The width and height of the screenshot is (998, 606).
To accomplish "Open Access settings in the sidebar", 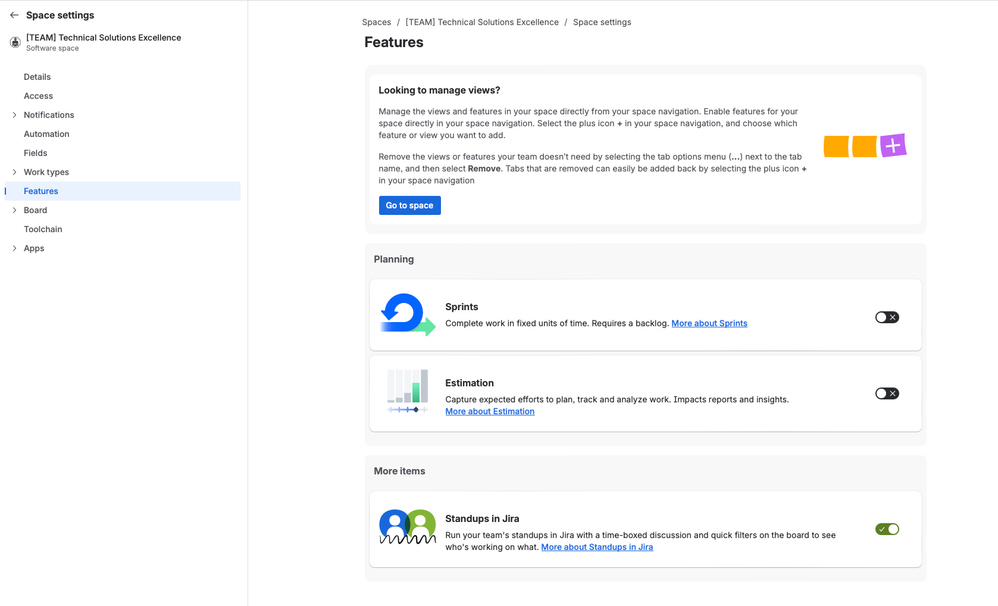I will (x=38, y=96).
